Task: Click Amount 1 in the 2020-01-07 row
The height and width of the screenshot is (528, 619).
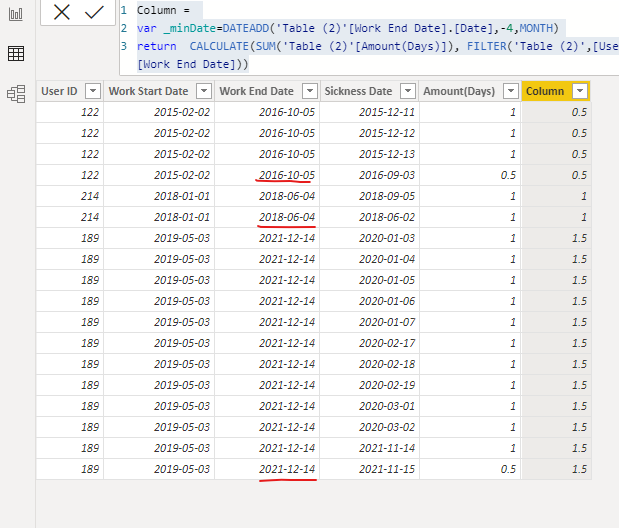Action: pyautogui.click(x=470, y=322)
